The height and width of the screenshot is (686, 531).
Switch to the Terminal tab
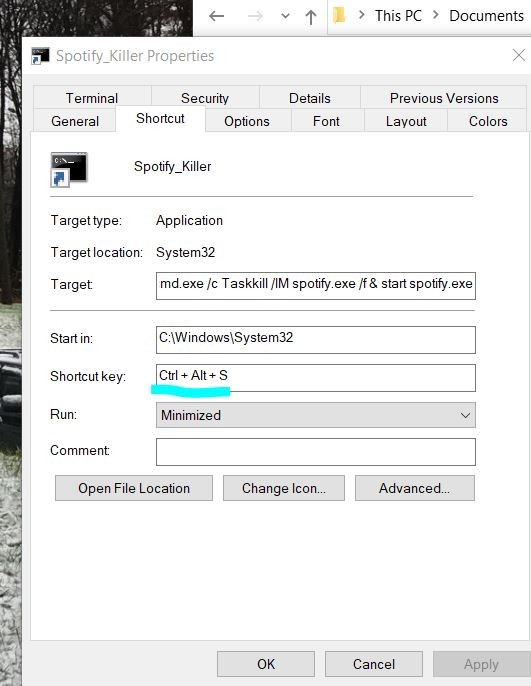point(92,98)
